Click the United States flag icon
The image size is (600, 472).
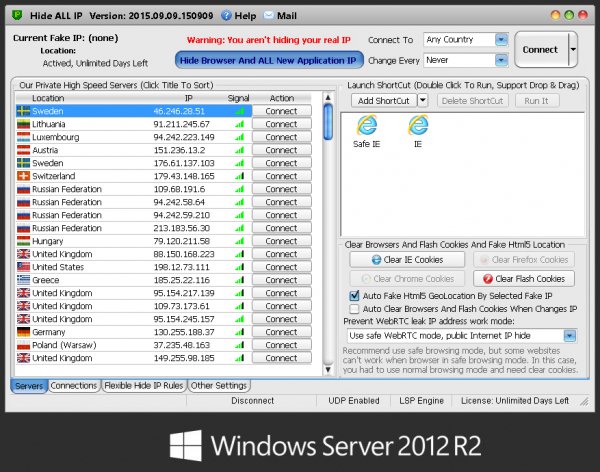tap(23, 267)
